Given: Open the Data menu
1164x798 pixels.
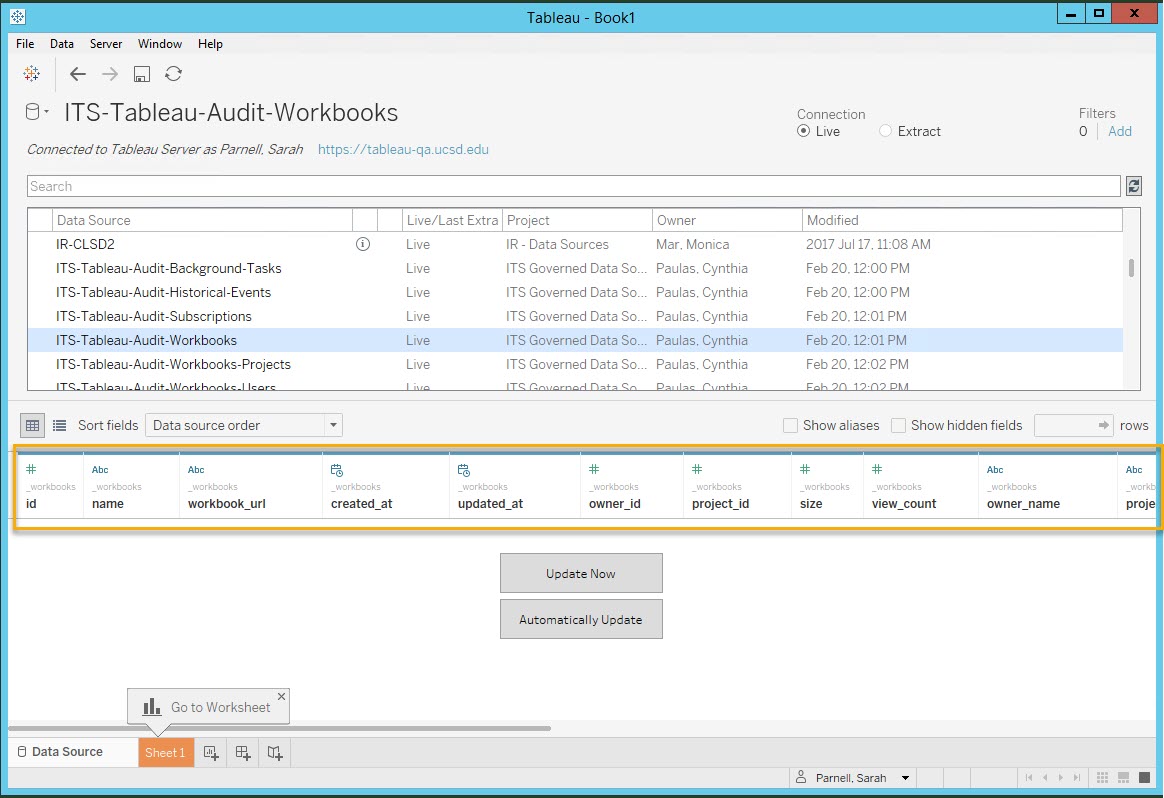Looking at the screenshot, I should click(62, 44).
